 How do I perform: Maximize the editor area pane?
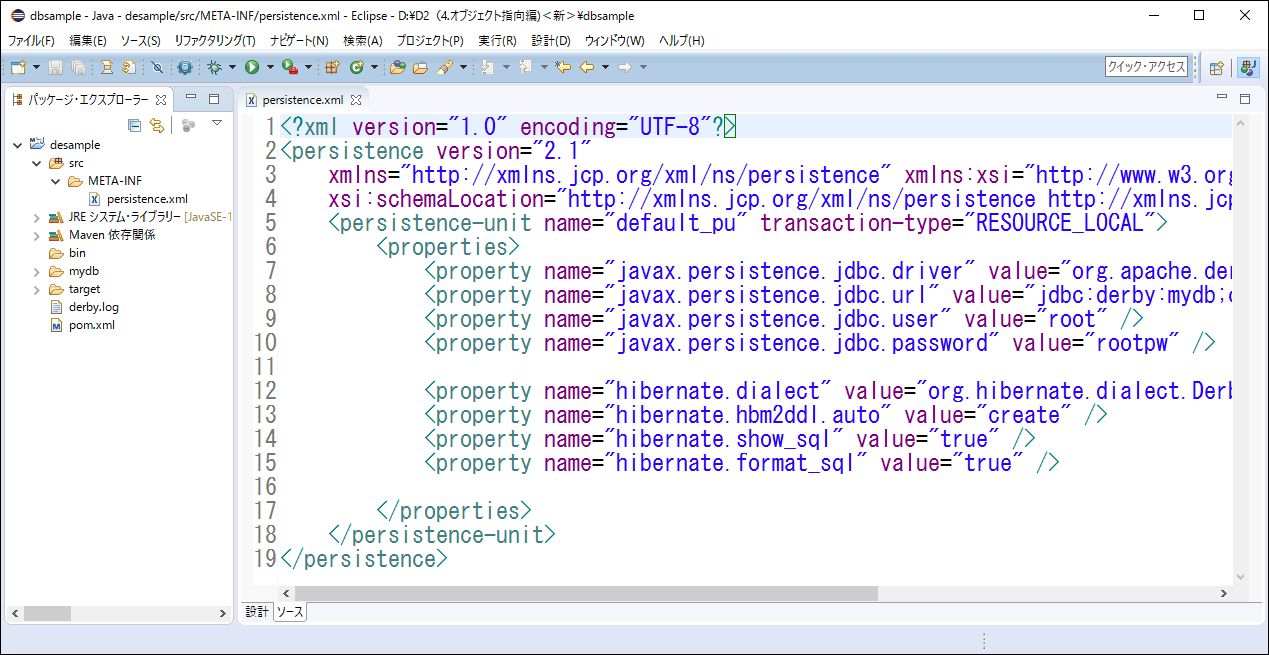click(1245, 99)
